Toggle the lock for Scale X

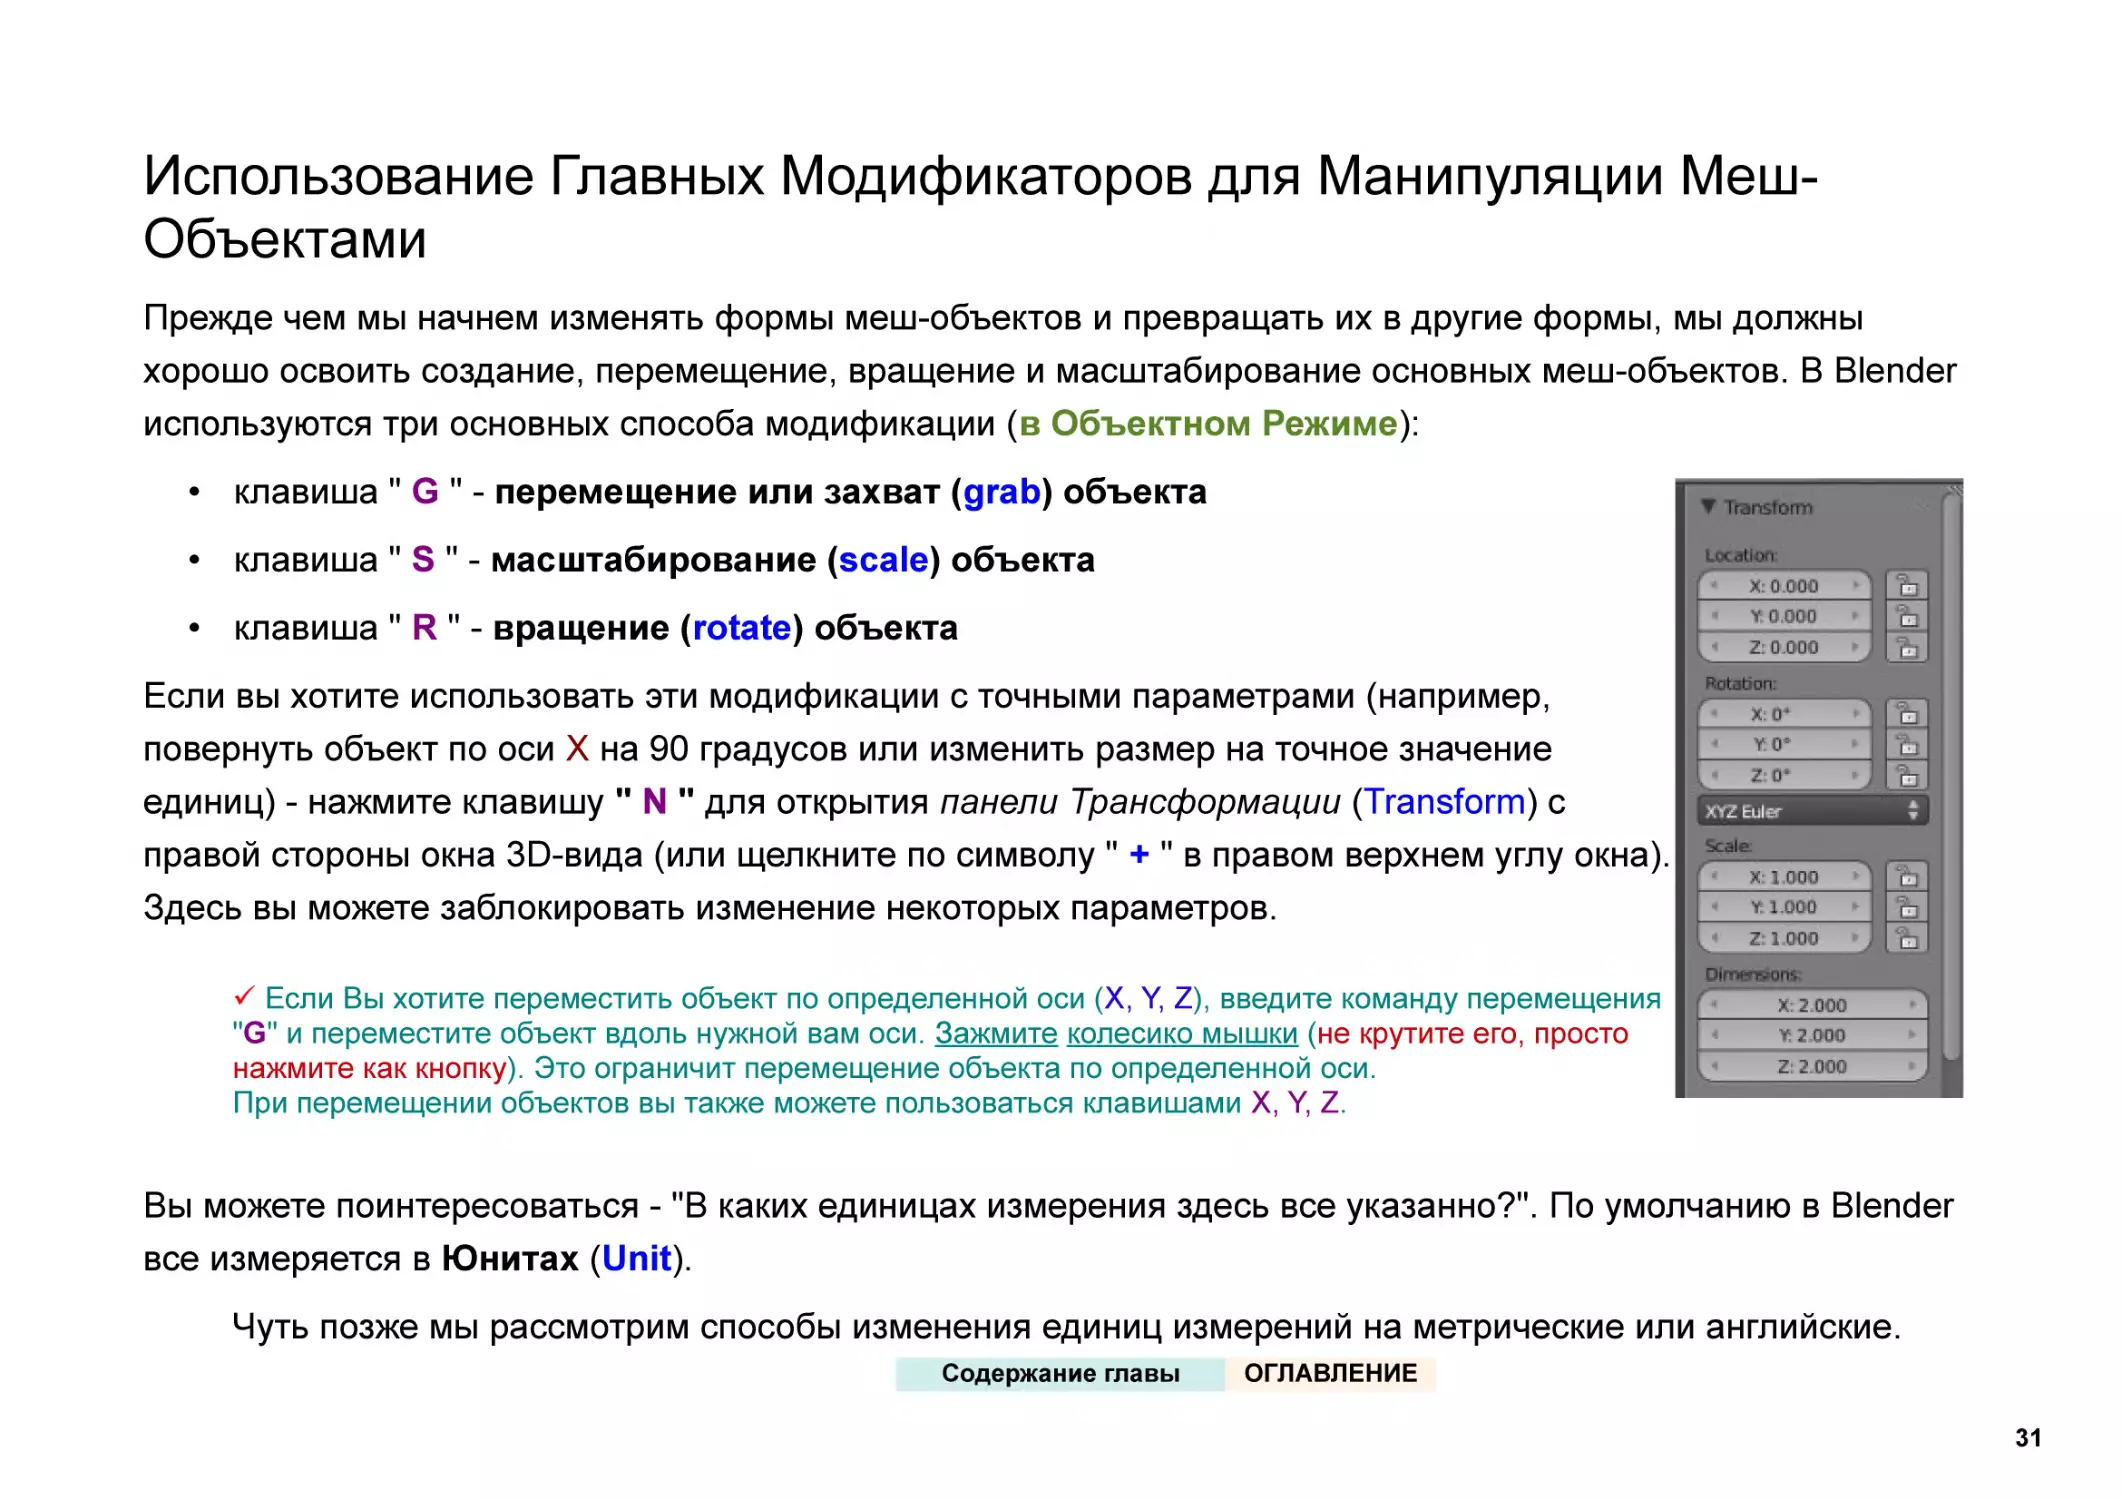coord(1907,876)
